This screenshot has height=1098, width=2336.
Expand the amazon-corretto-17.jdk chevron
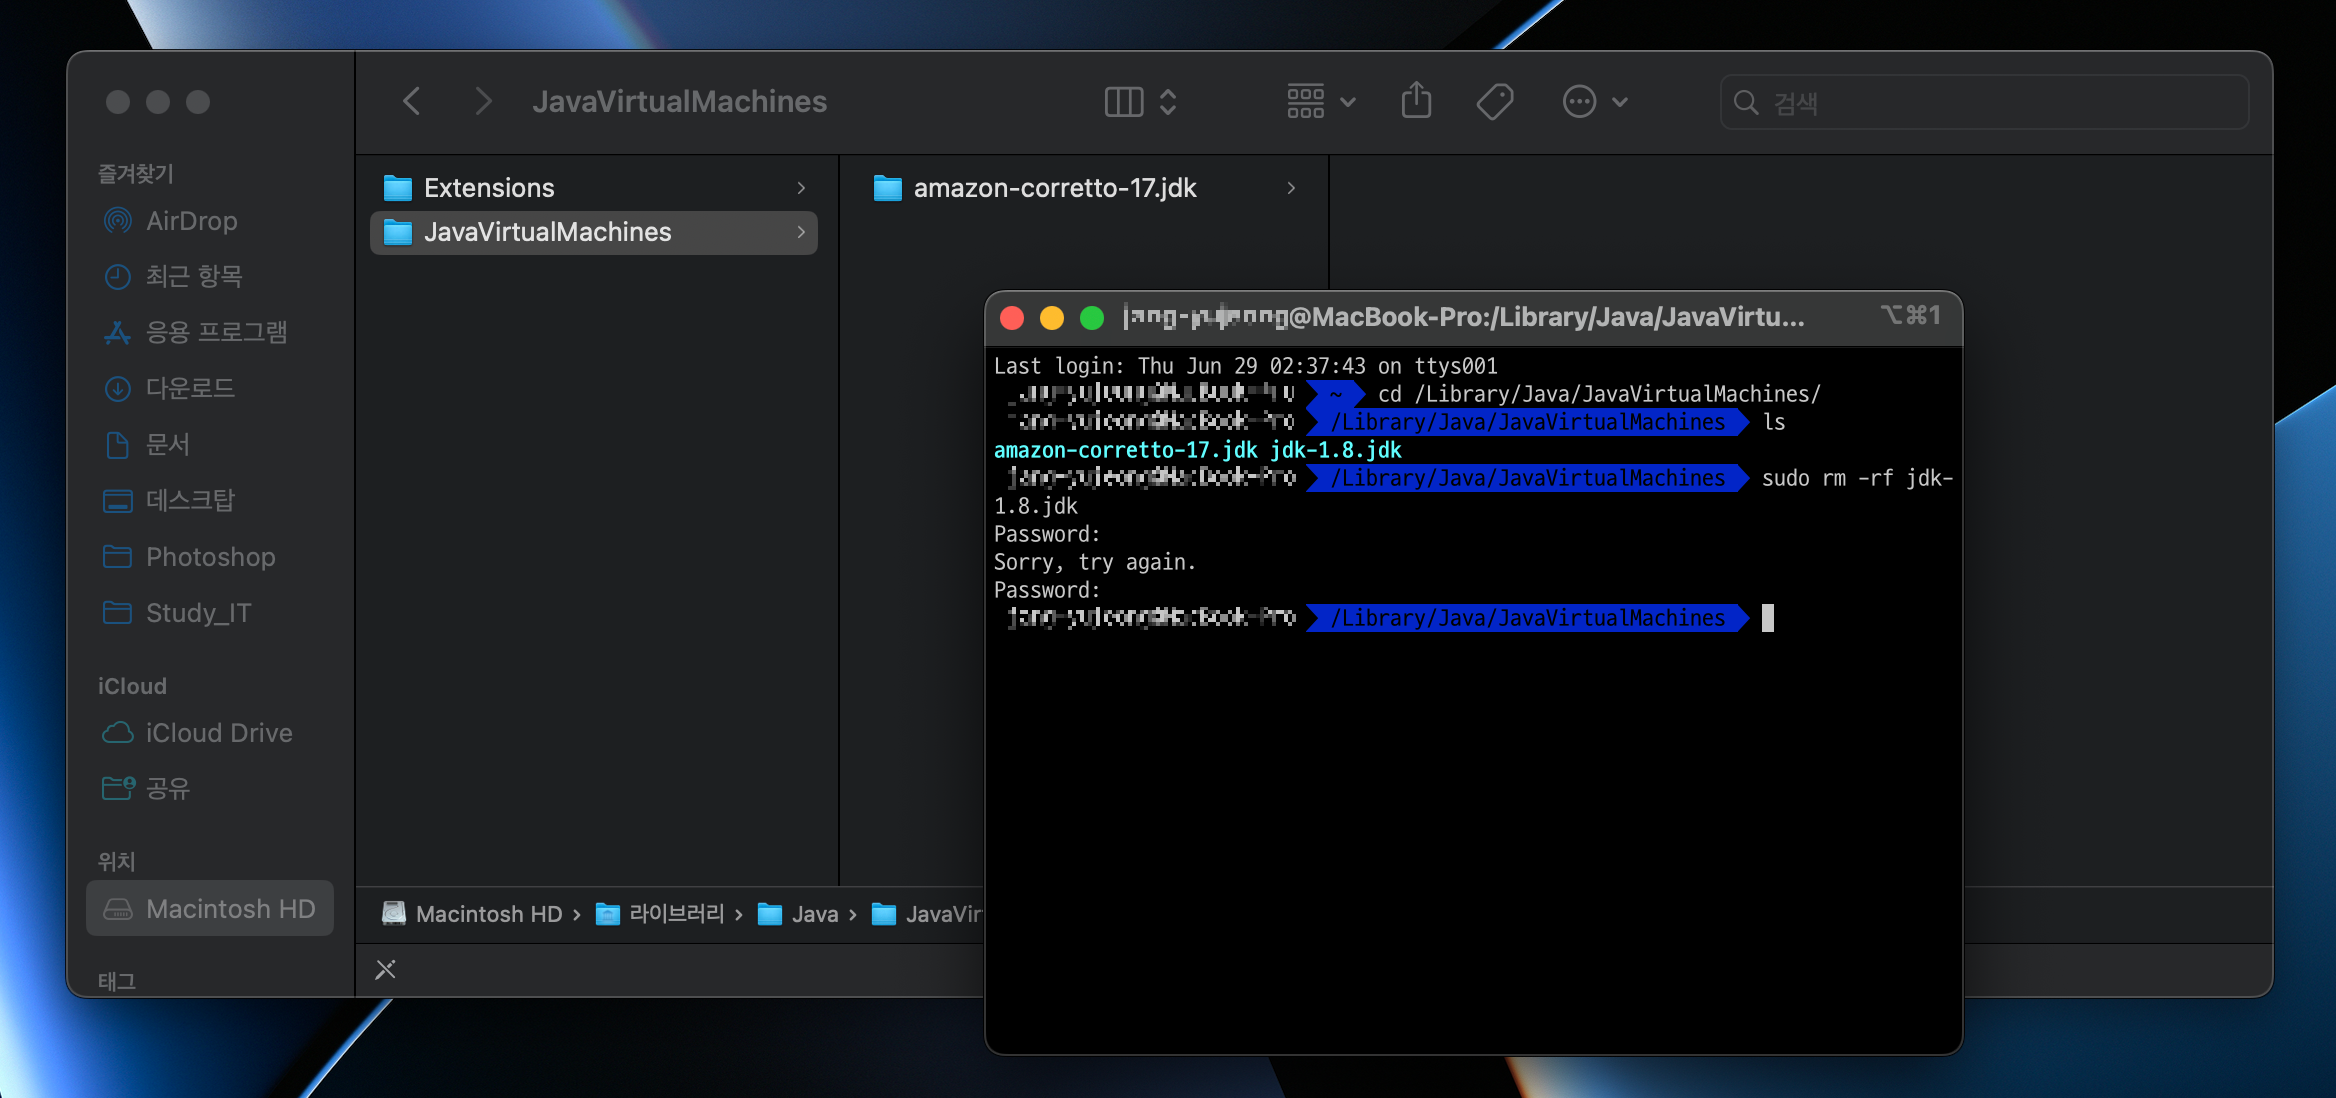(1291, 188)
